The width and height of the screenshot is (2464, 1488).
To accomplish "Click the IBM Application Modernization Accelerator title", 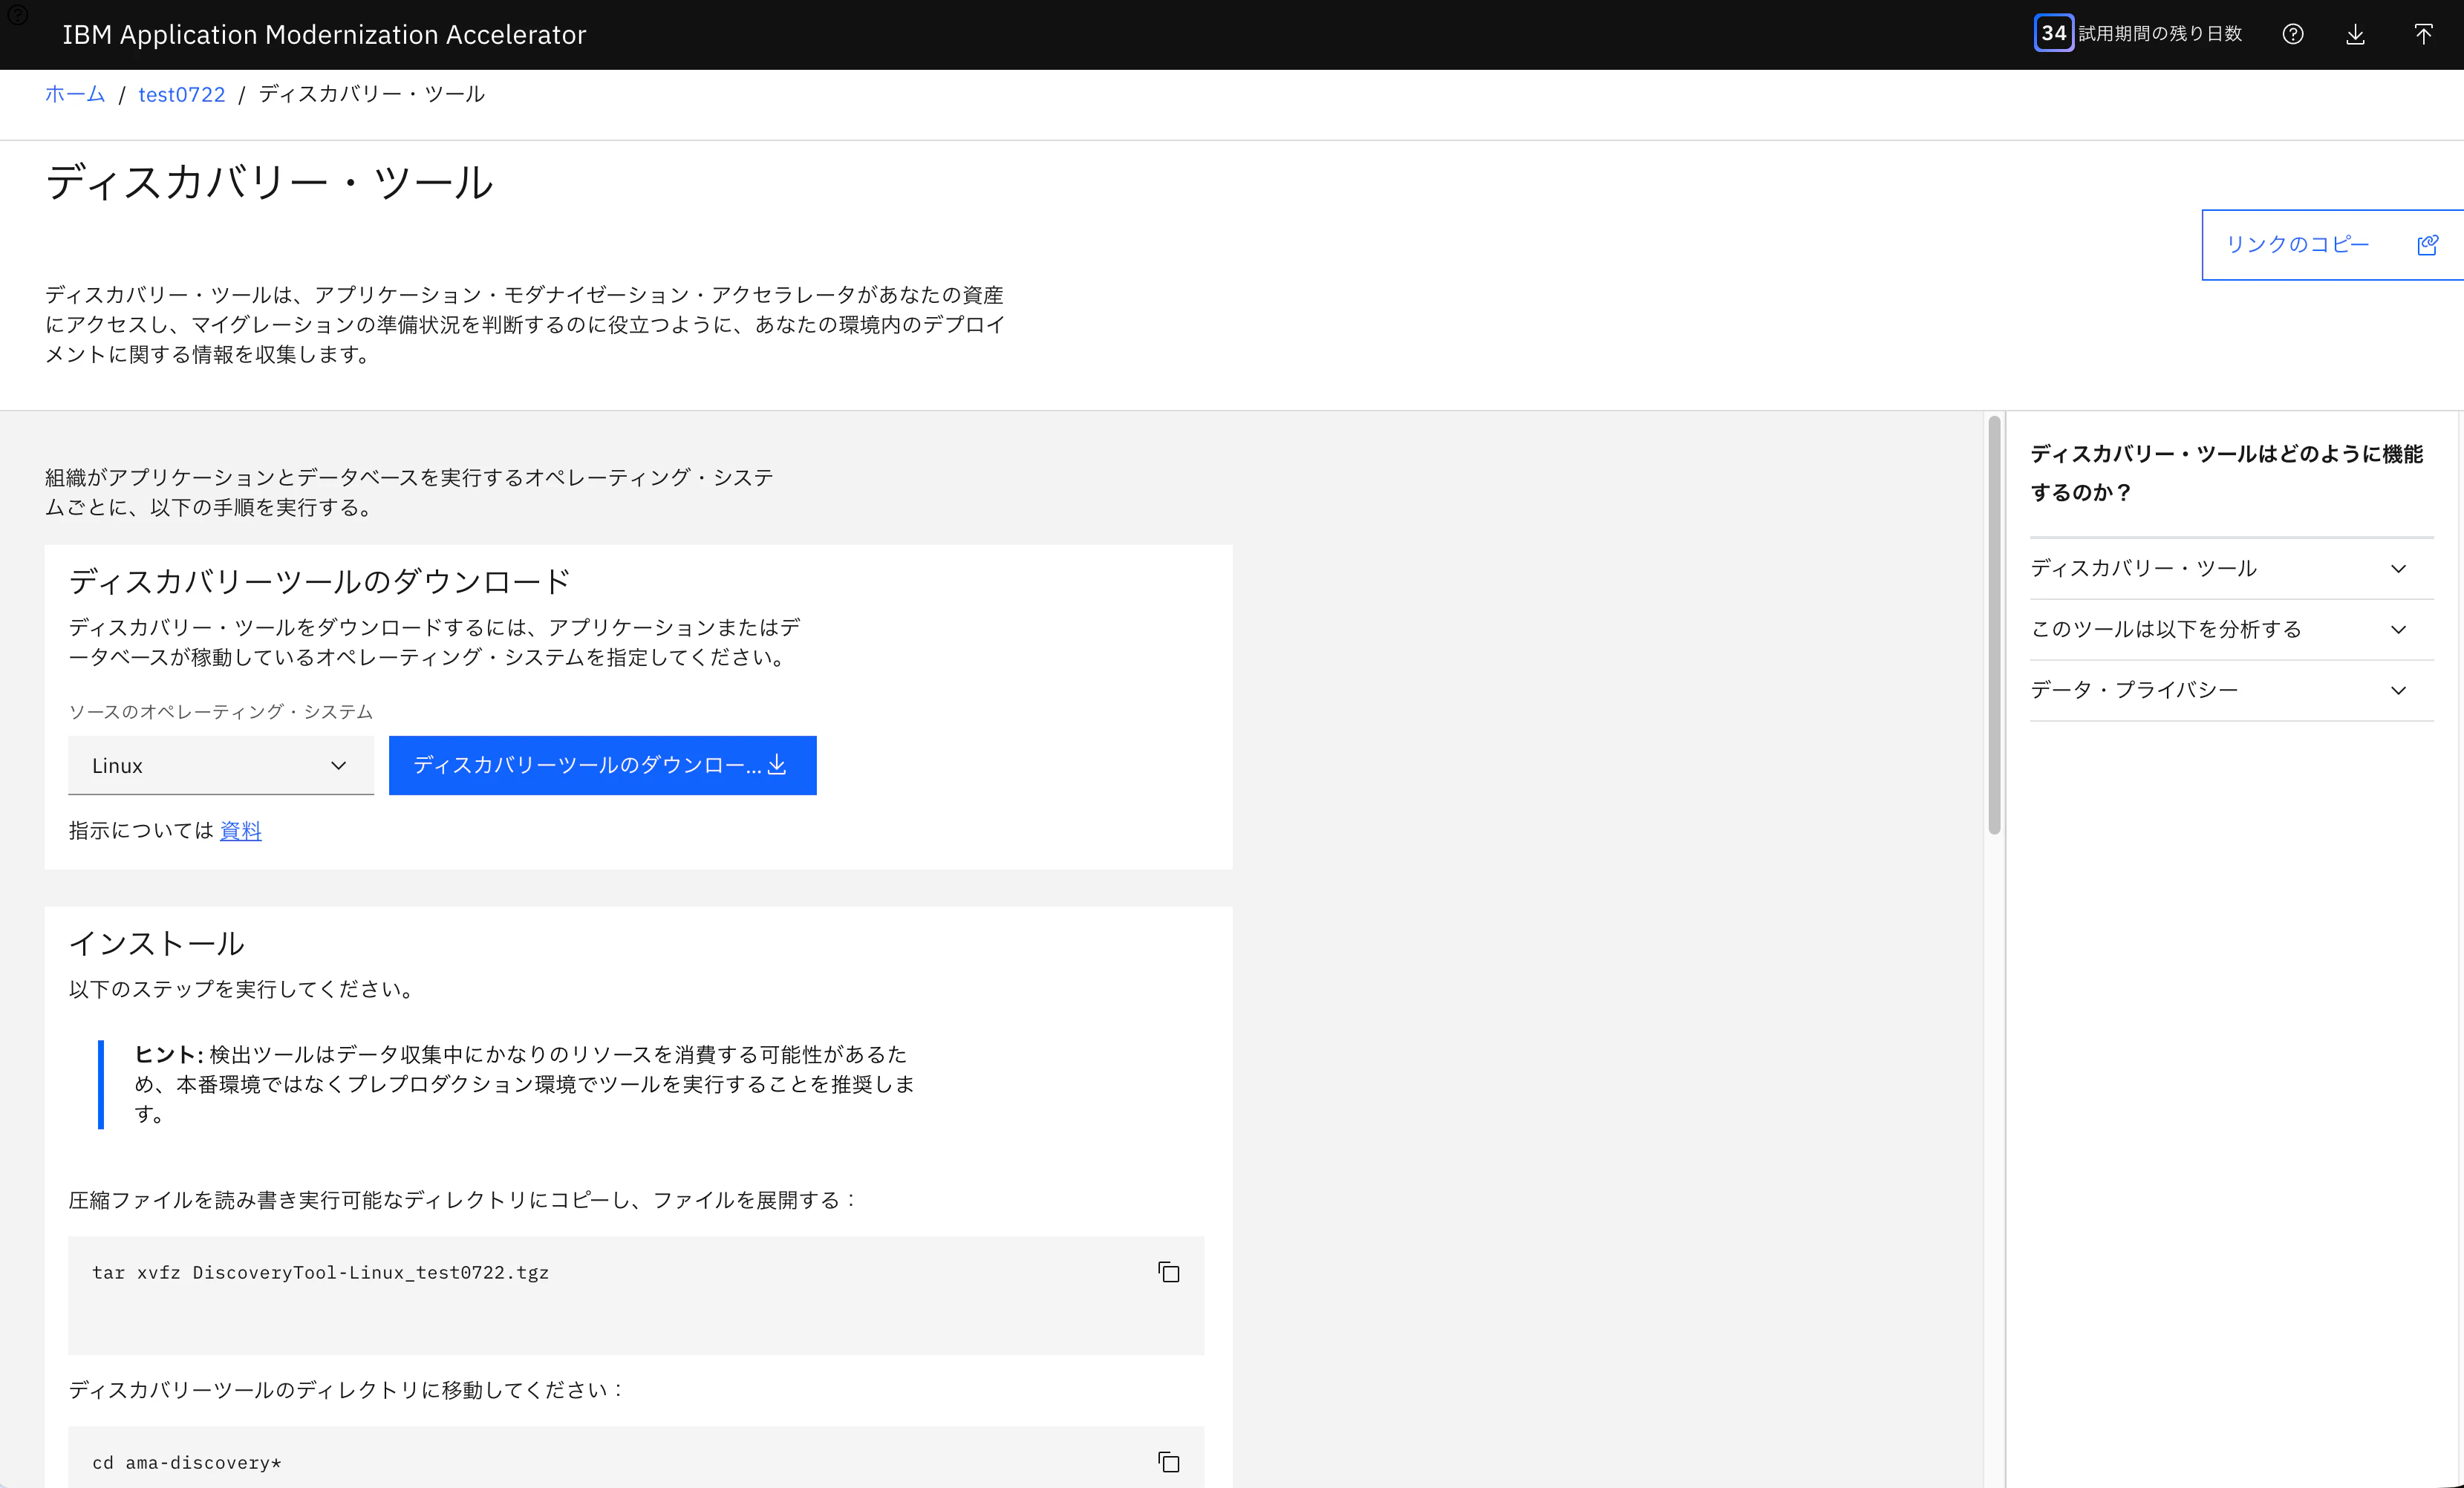I will click(x=324, y=34).
